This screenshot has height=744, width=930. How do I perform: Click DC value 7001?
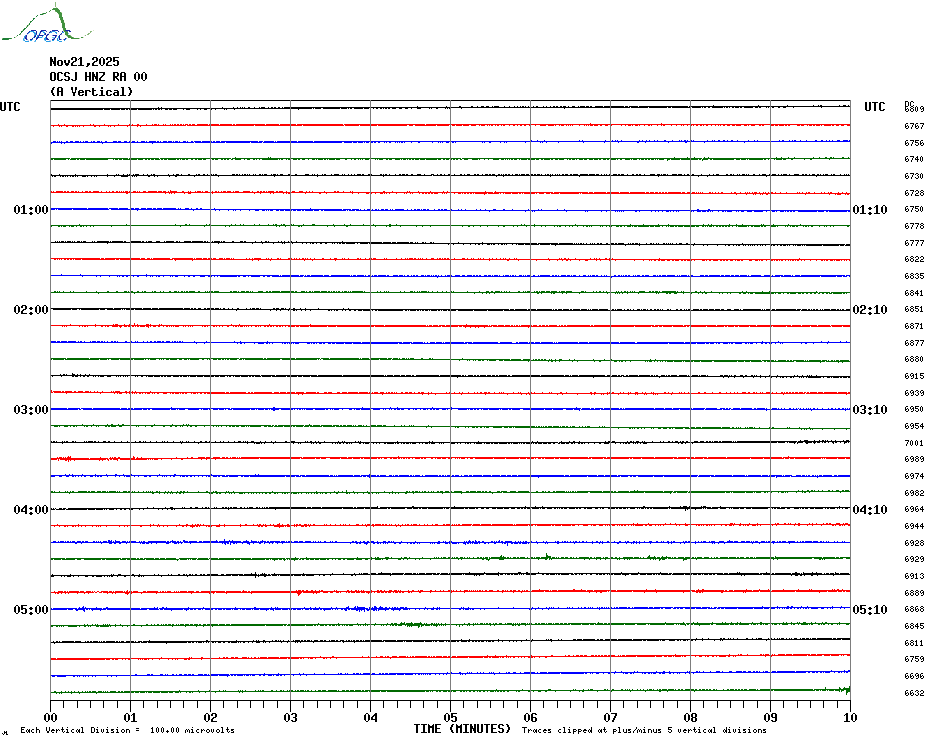pyautogui.click(x=914, y=443)
